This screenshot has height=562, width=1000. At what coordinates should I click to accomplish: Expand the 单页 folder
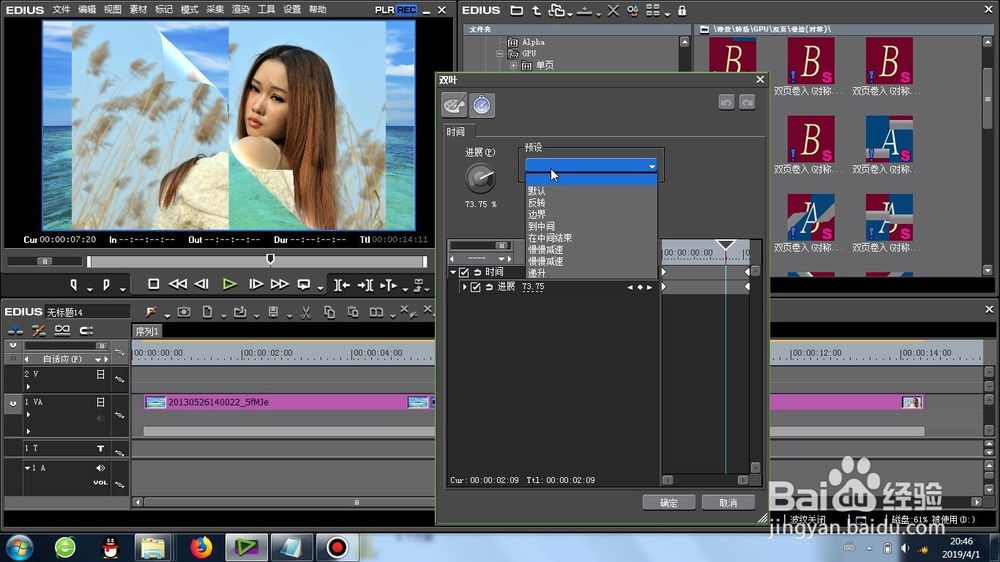[513, 65]
